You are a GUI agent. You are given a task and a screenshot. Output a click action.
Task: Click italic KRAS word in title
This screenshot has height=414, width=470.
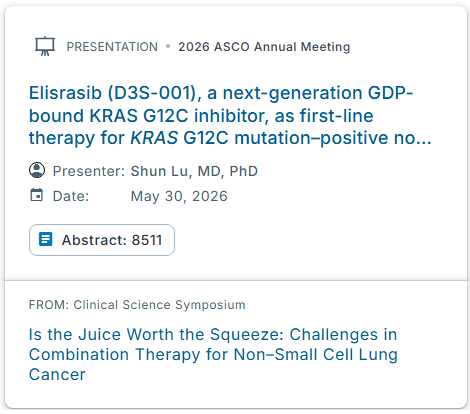(x=154, y=138)
